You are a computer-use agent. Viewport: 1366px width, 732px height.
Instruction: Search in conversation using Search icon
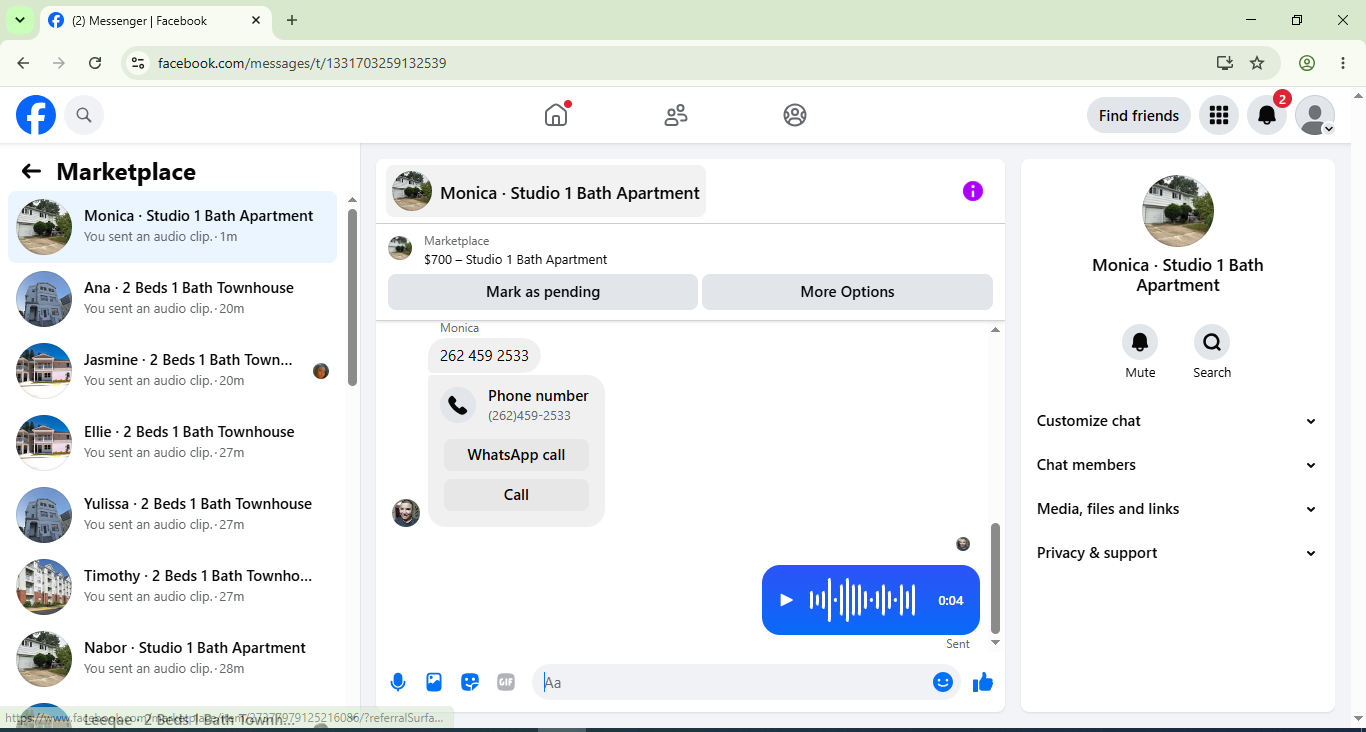[1212, 342]
